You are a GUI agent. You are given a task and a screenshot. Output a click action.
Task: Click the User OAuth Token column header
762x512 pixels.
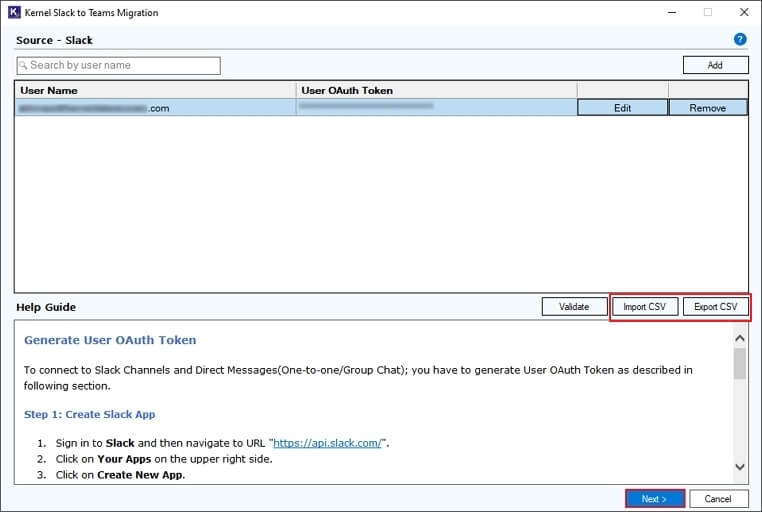tap(436, 90)
